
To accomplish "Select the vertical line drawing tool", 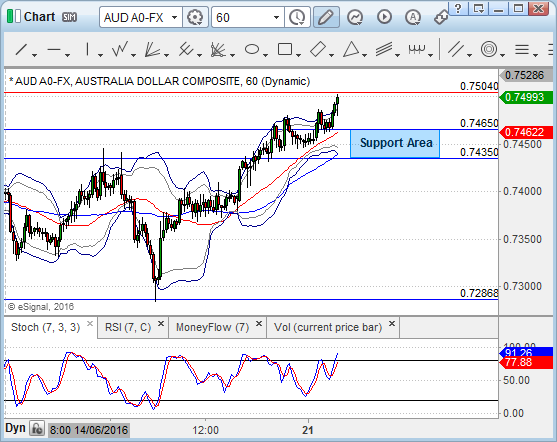I will click(x=87, y=49).
